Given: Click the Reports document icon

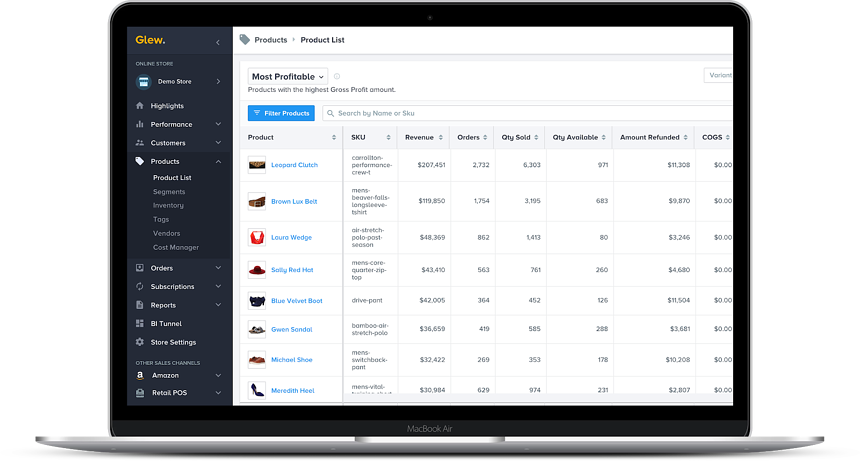Looking at the screenshot, I should pos(140,305).
